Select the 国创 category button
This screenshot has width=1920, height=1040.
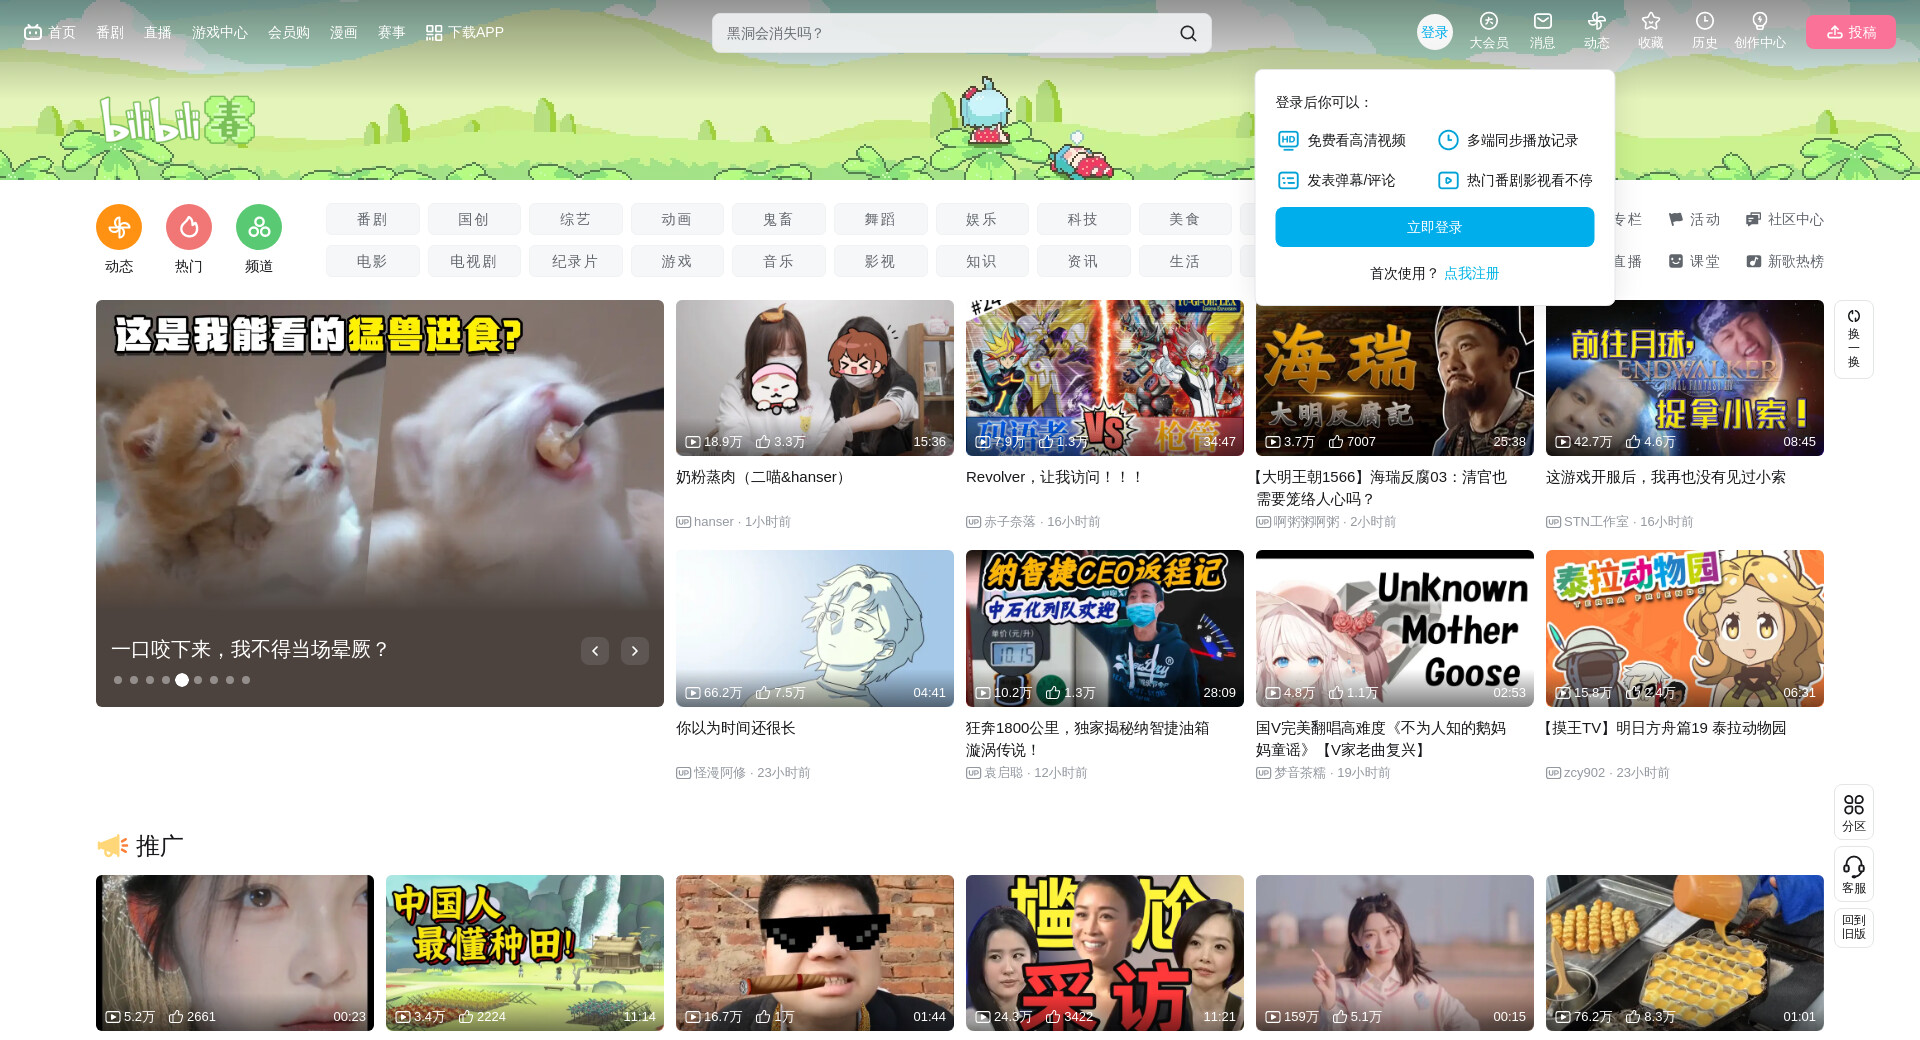(474, 219)
